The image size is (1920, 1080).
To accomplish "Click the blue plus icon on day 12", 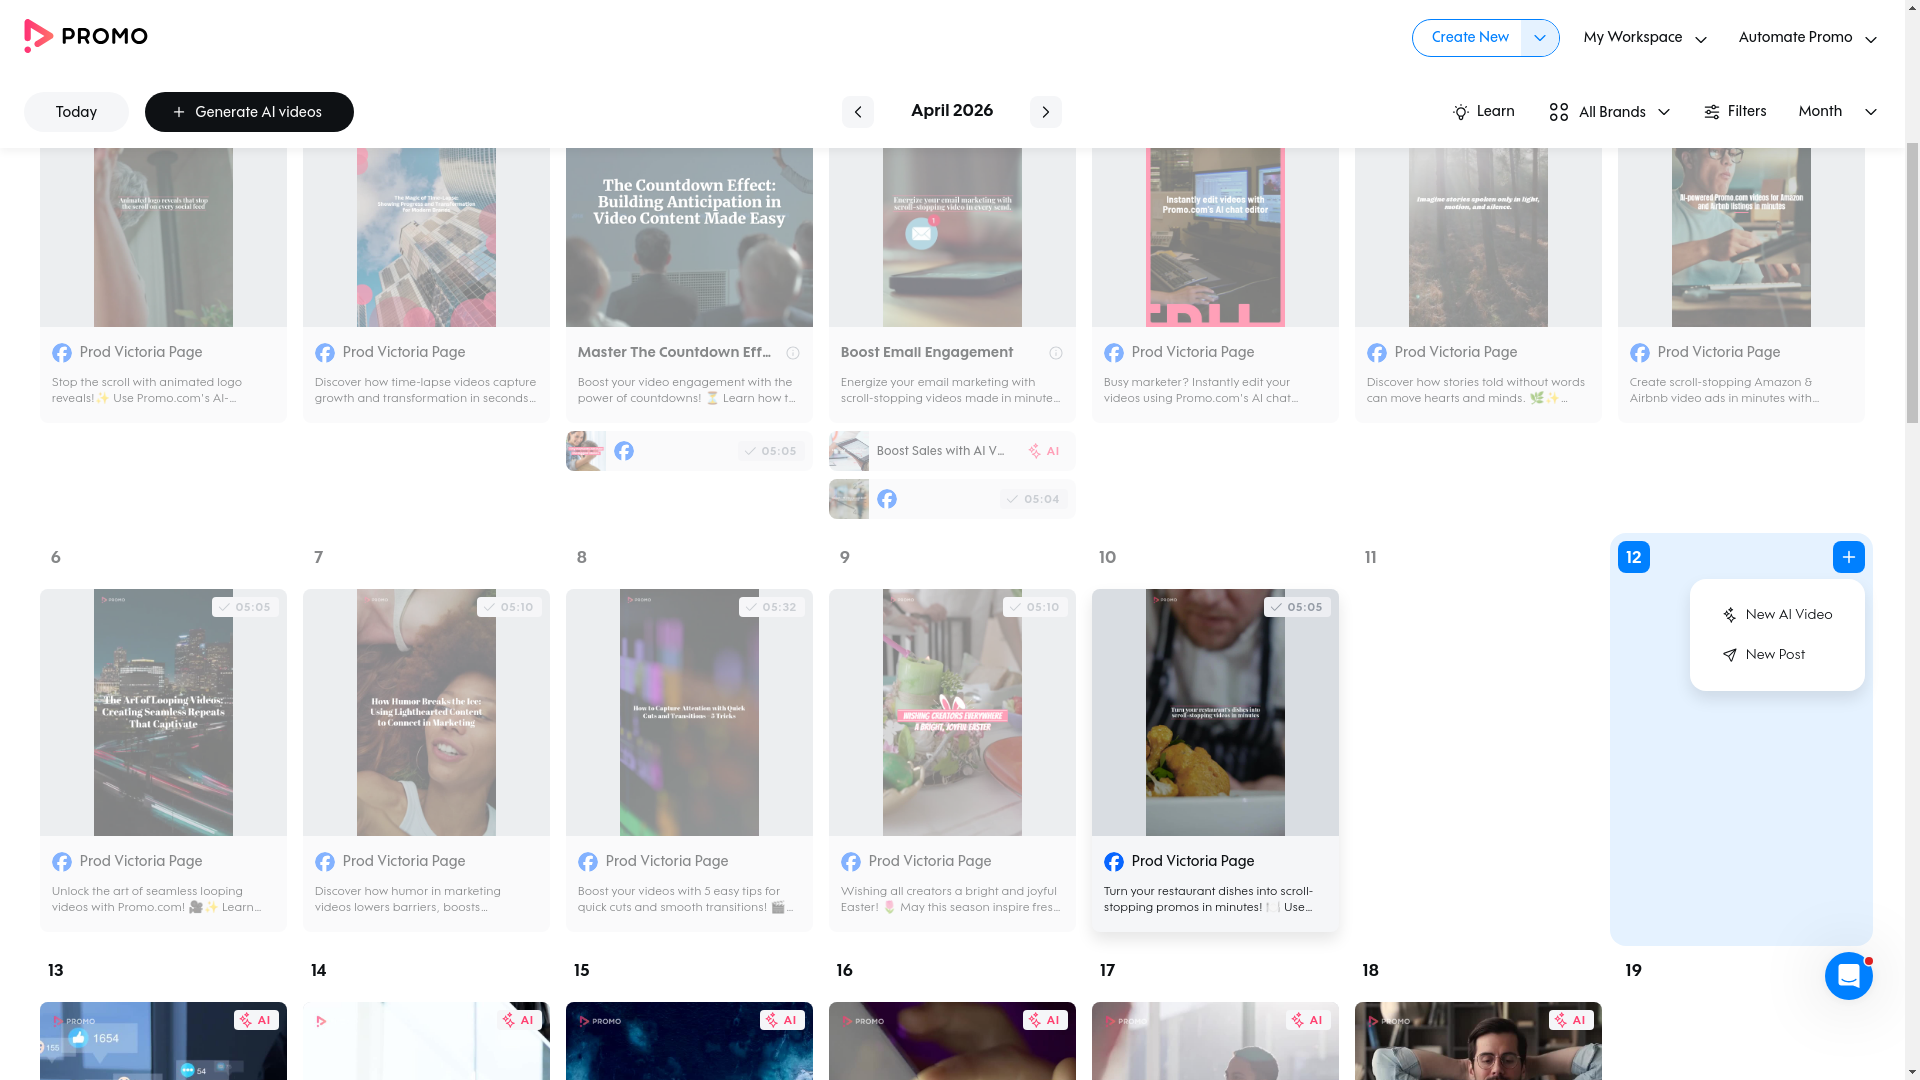I will 1848,557.
